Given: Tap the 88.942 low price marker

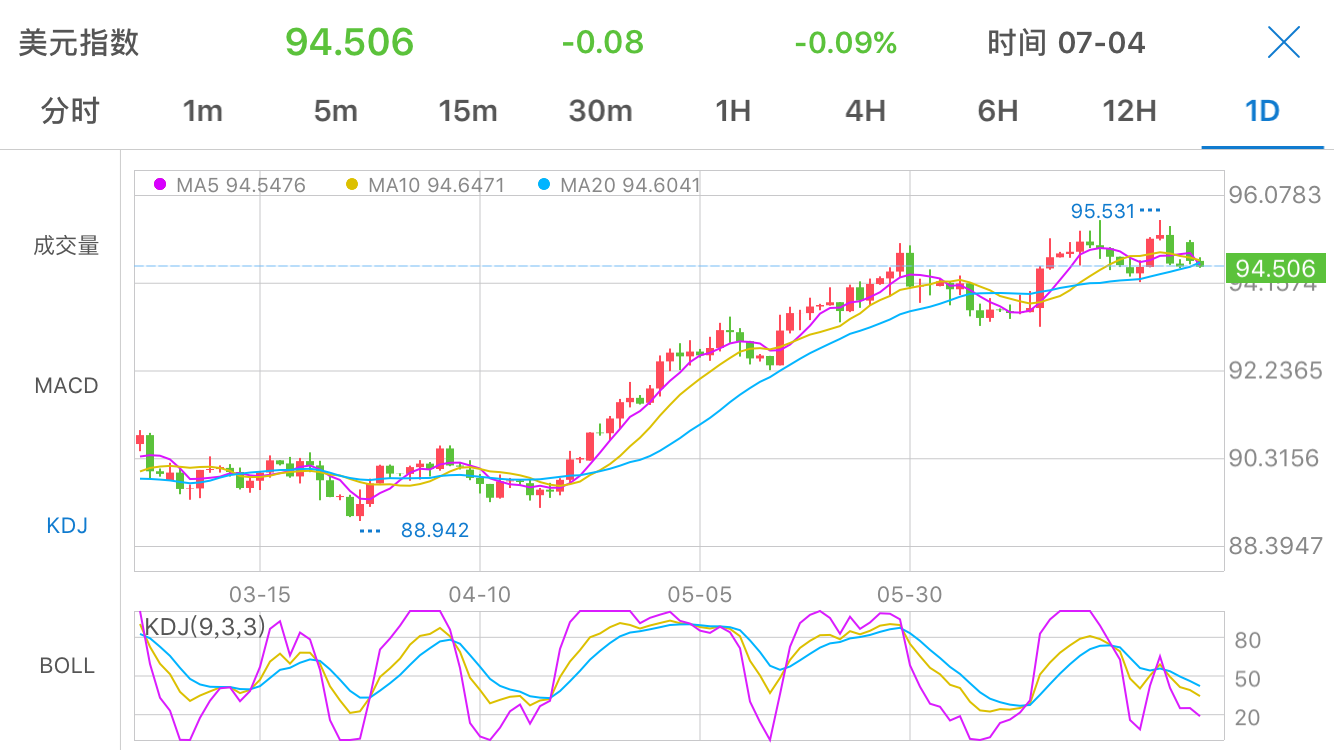Looking at the screenshot, I should [434, 531].
